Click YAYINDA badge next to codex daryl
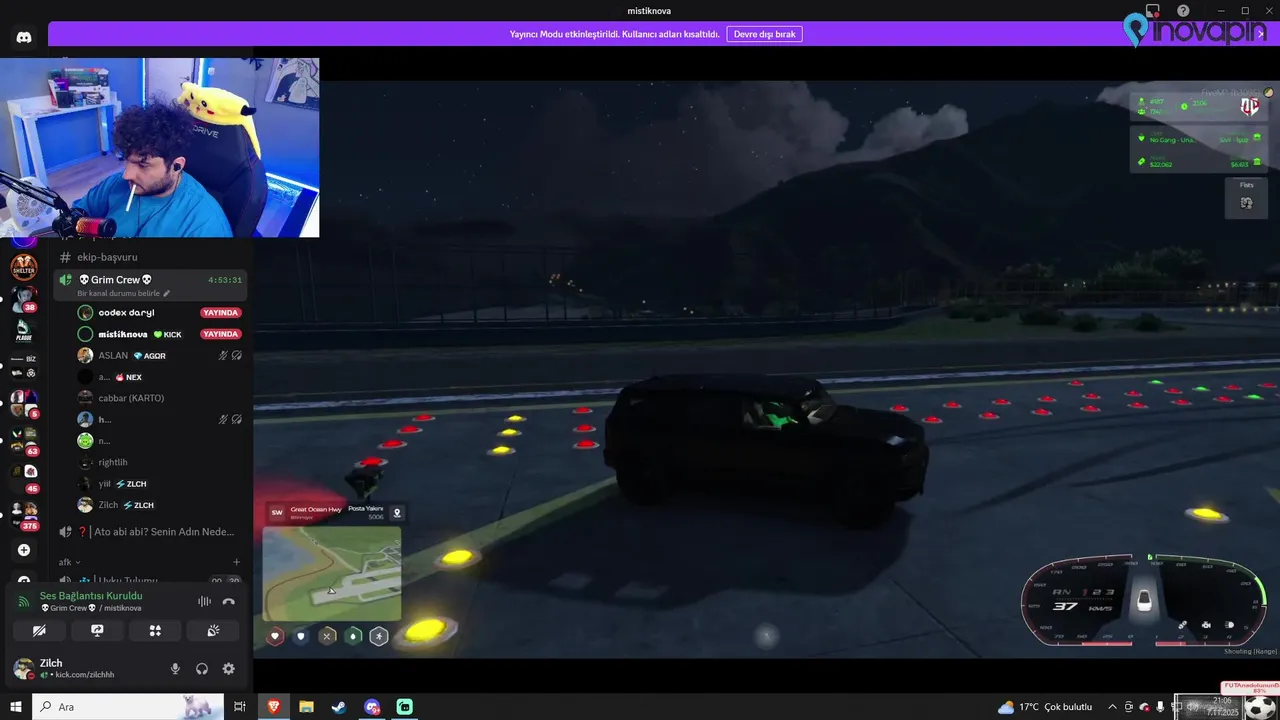This screenshot has width=1280, height=720. (x=220, y=313)
